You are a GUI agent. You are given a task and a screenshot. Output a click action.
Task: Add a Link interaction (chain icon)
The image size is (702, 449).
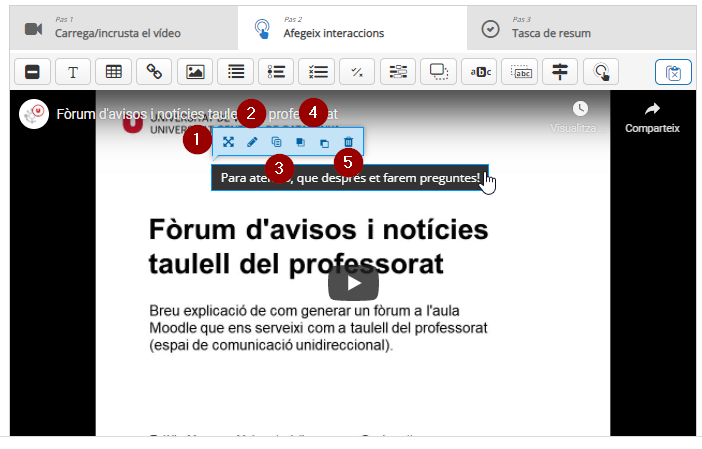[154, 72]
